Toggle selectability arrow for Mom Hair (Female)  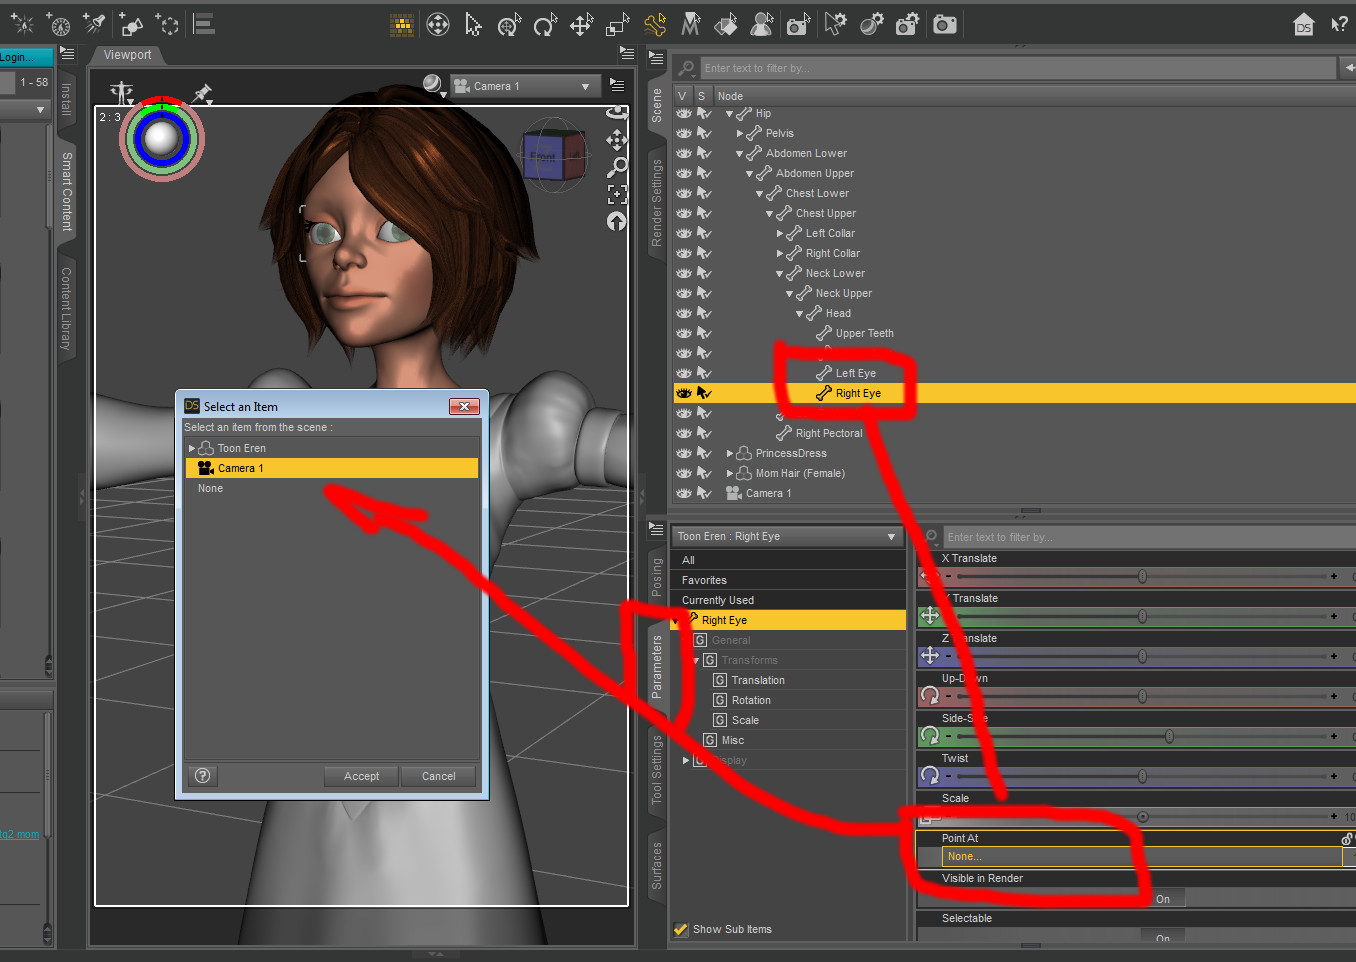click(x=704, y=473)
